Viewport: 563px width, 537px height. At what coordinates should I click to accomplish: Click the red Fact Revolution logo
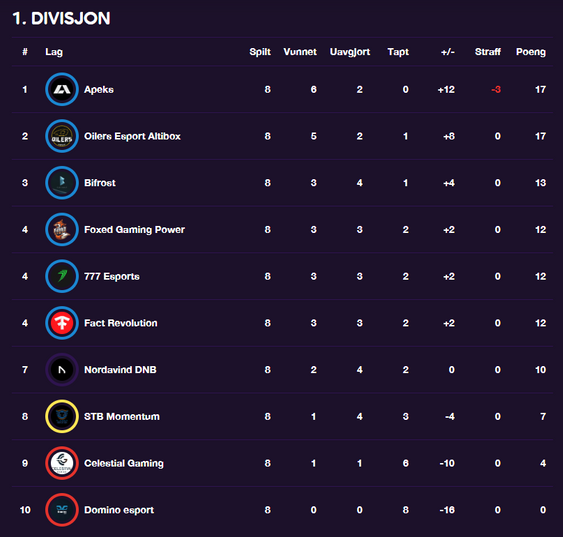62,323
